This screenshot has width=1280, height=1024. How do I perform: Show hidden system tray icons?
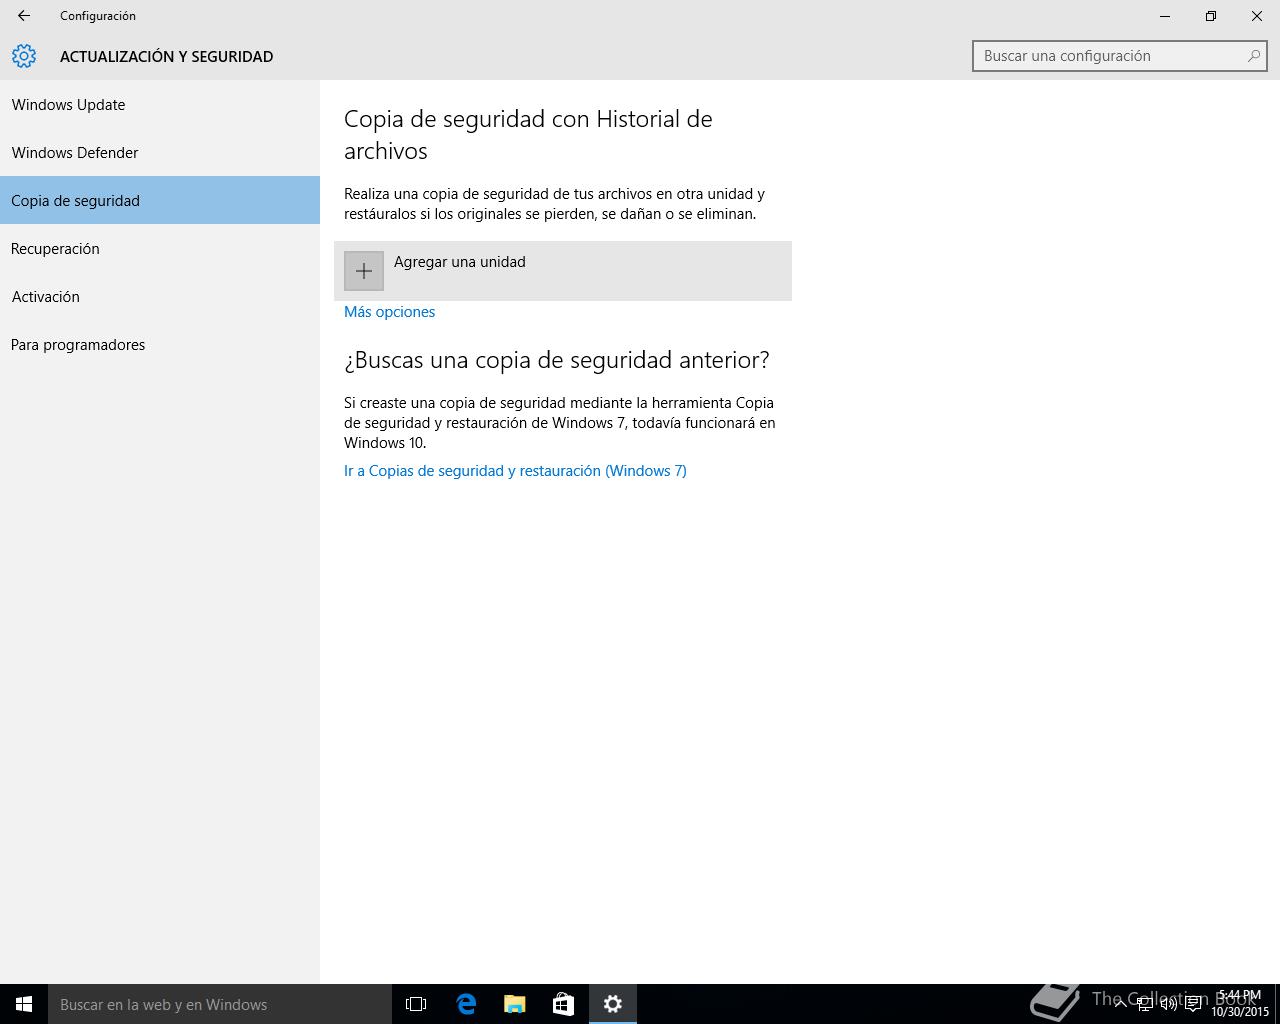(1121, 1004)
